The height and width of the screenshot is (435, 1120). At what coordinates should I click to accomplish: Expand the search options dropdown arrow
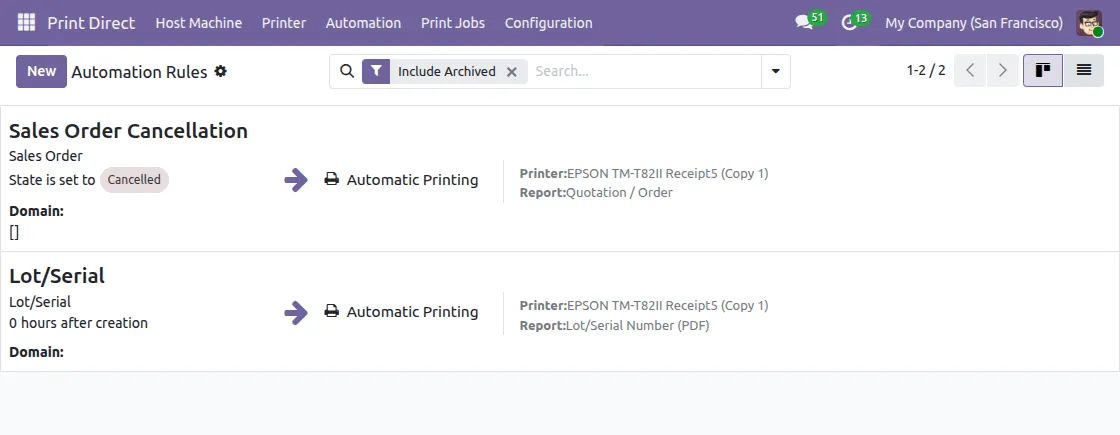775,71
